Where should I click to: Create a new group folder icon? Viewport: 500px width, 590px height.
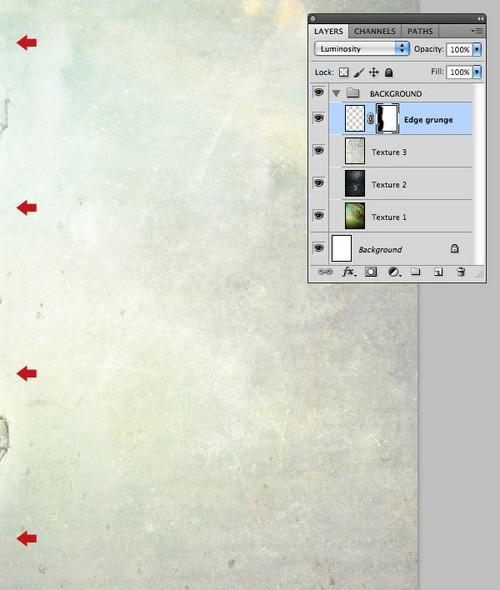(x=415, y=271)
